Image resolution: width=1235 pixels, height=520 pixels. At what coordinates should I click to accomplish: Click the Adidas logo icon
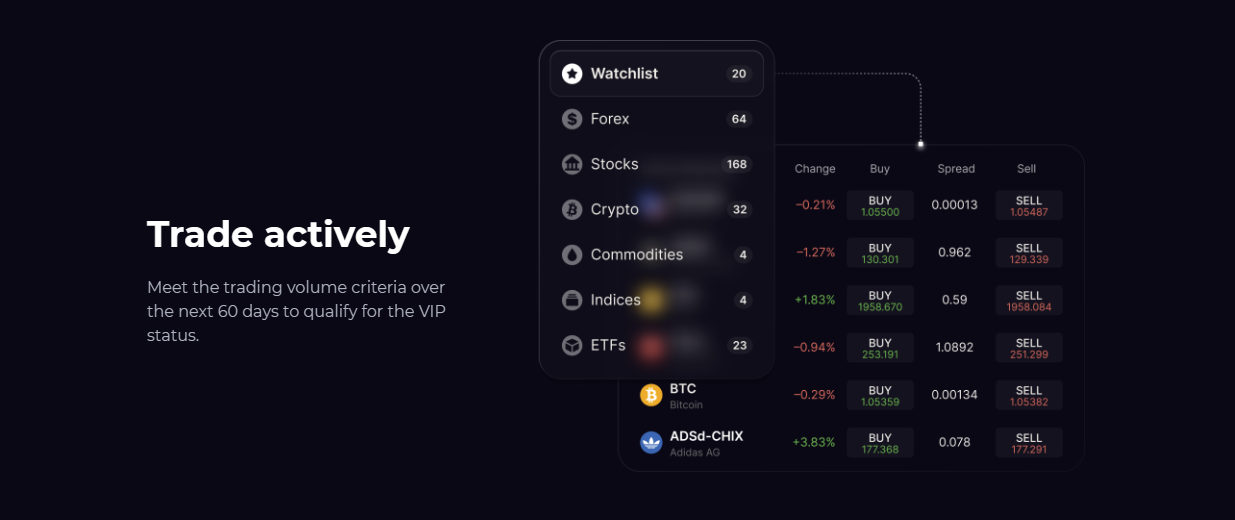(x=651, y=443)
